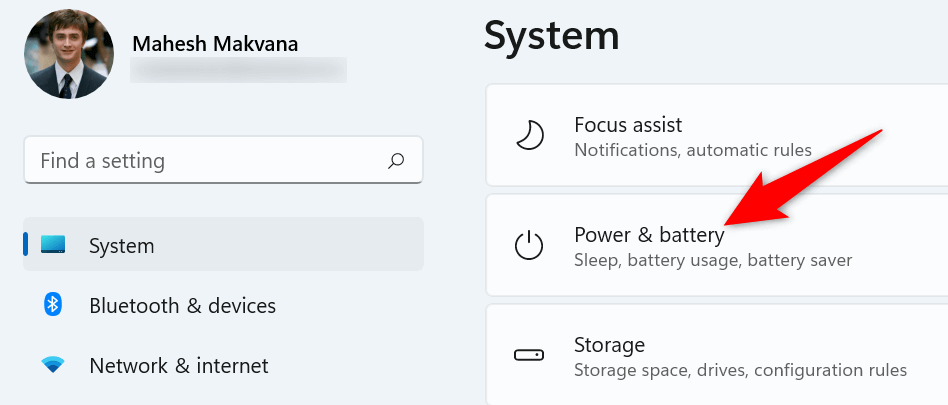Go to Network & internet settings
This screenshot has width=948, height=405.
(x=179, y=366)
